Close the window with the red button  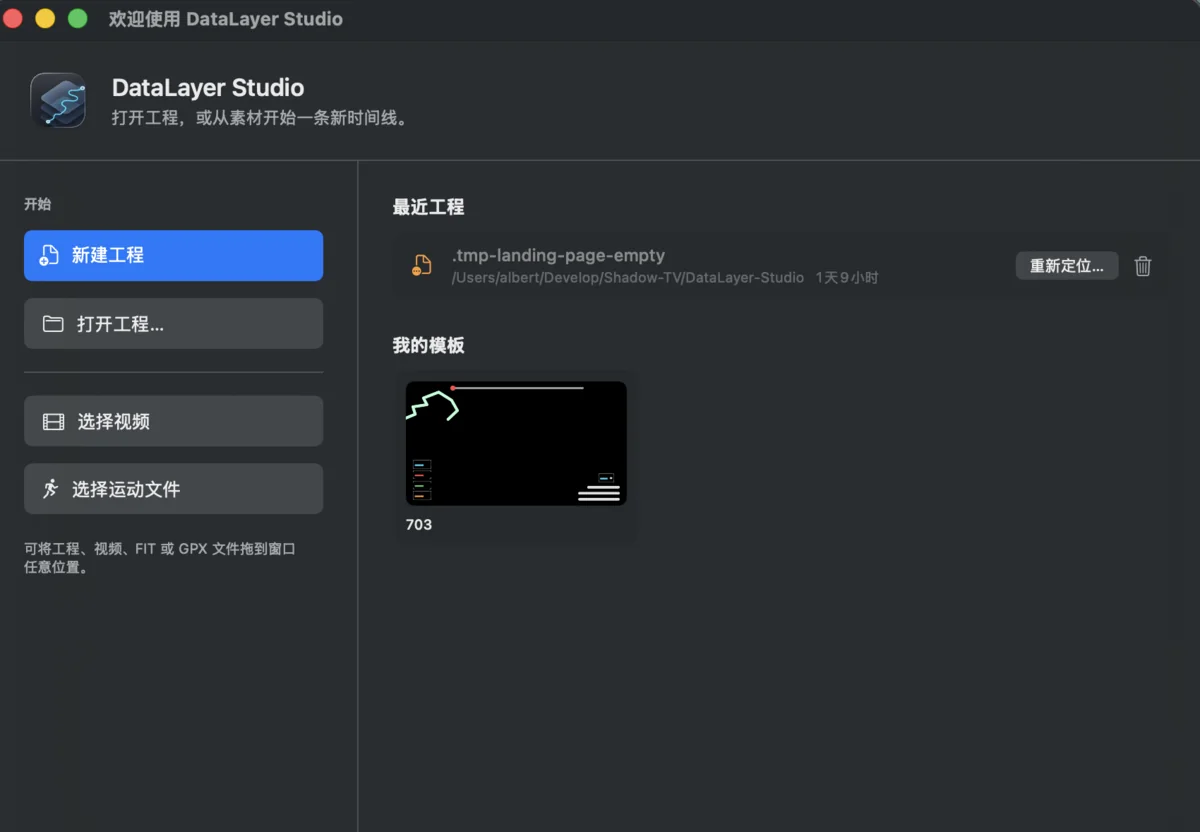[x=13, y=18]
